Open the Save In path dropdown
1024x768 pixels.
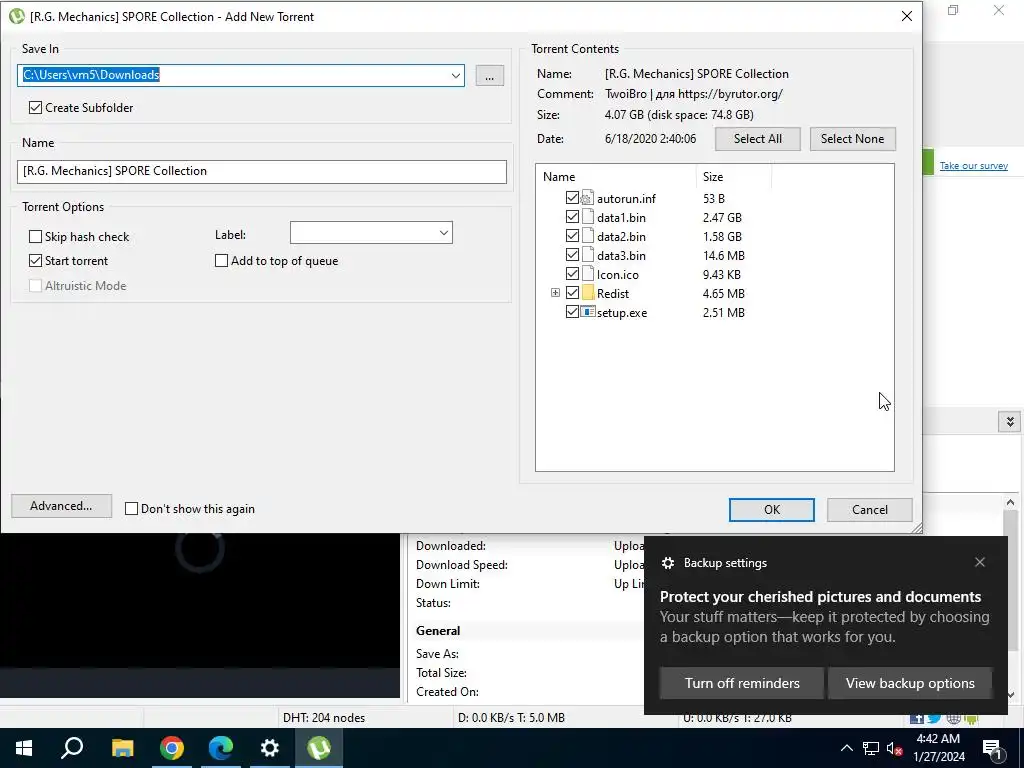click(455, 75)
